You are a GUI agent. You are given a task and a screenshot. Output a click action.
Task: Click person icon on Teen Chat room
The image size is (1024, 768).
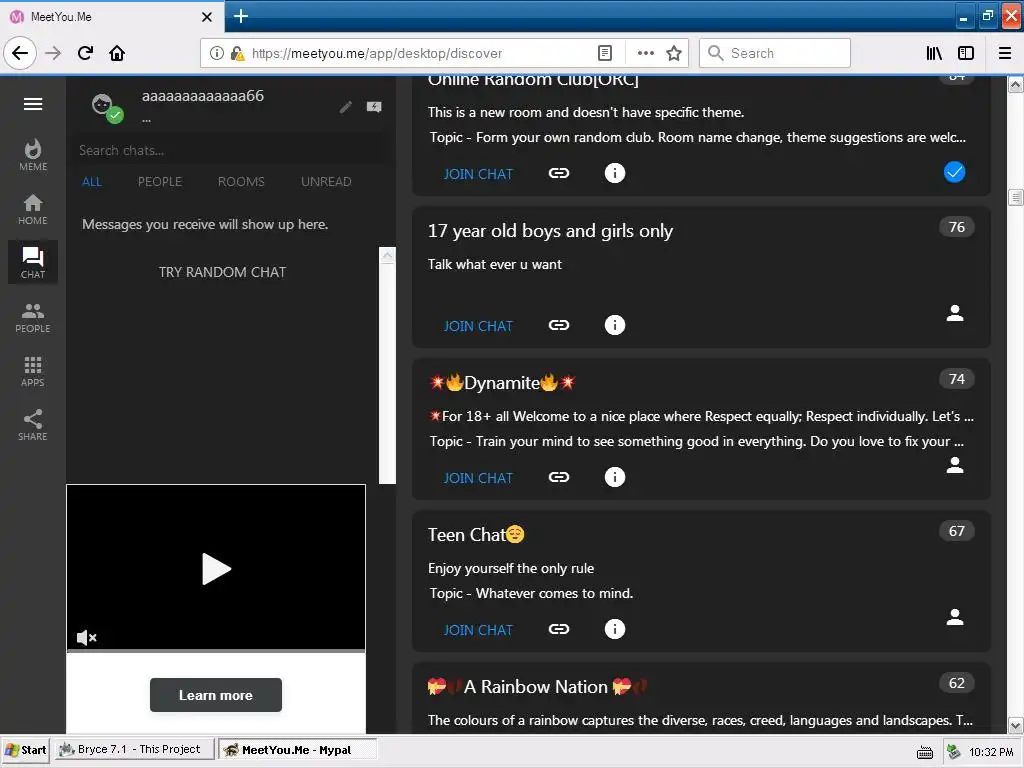(x=955, y=617)
